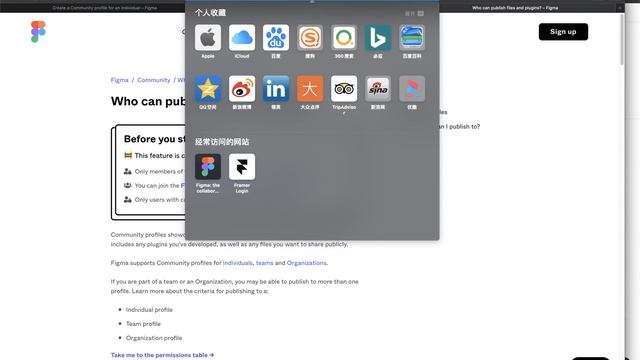The height and width of the screenshot is (360, 640).
Task: Follow the Organizations link
Action: [307, 263]
